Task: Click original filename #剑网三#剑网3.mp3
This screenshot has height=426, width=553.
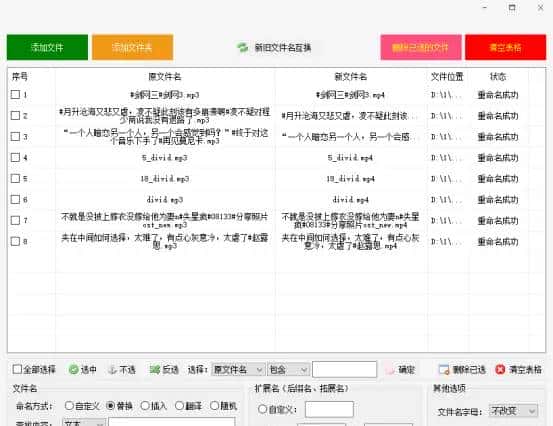Action: 165,95
